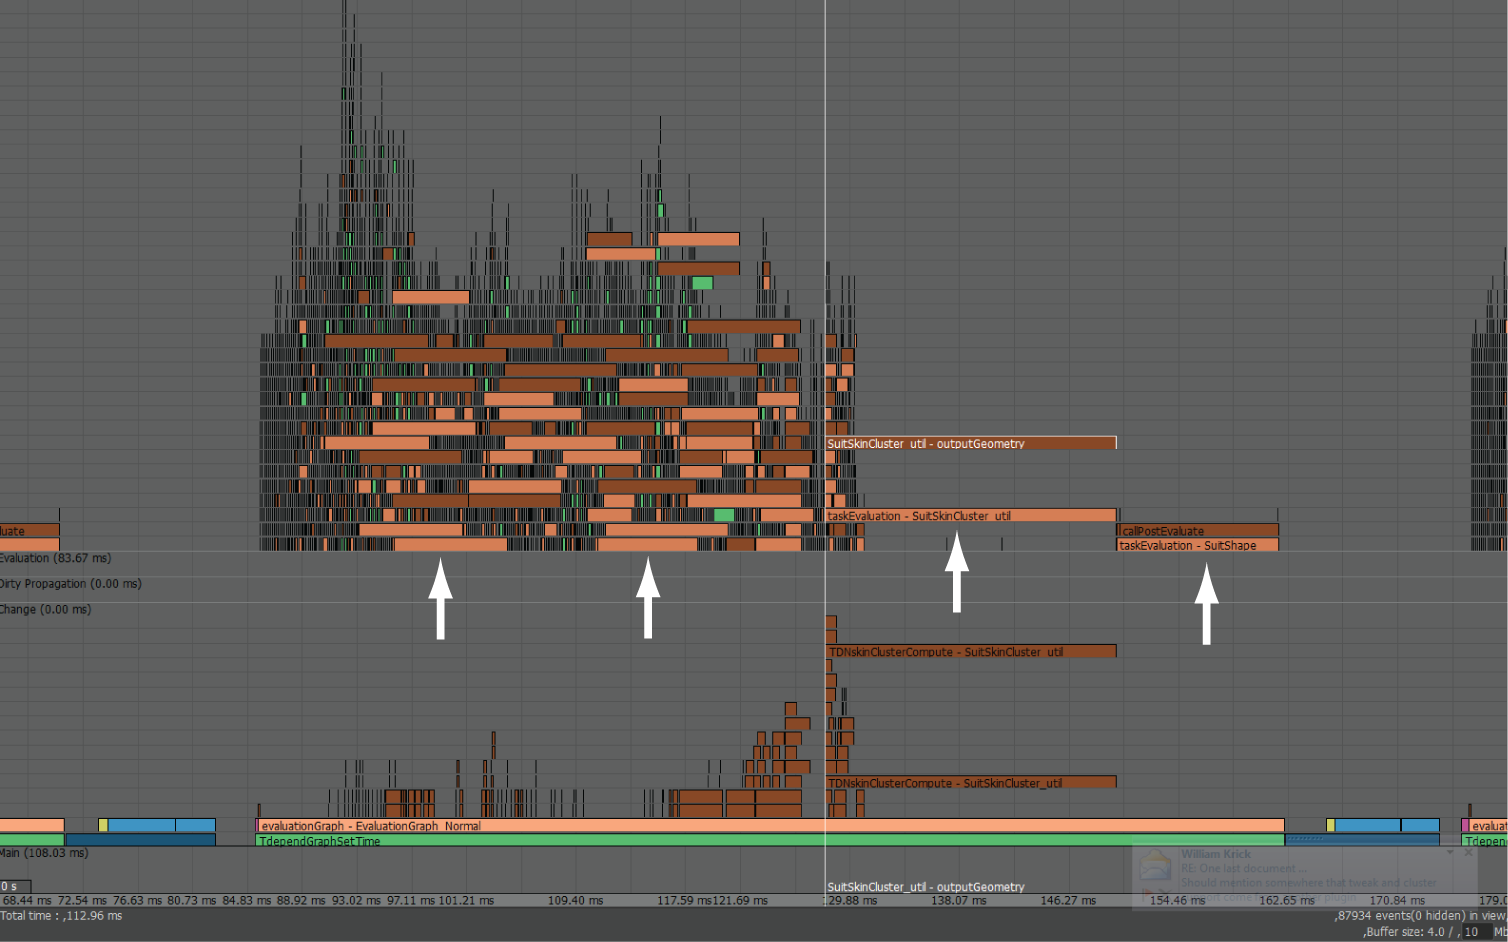1508x942 pixels.
Task: Click the Change (0.00 ms) category label
Action: click(x=45, y=609)
